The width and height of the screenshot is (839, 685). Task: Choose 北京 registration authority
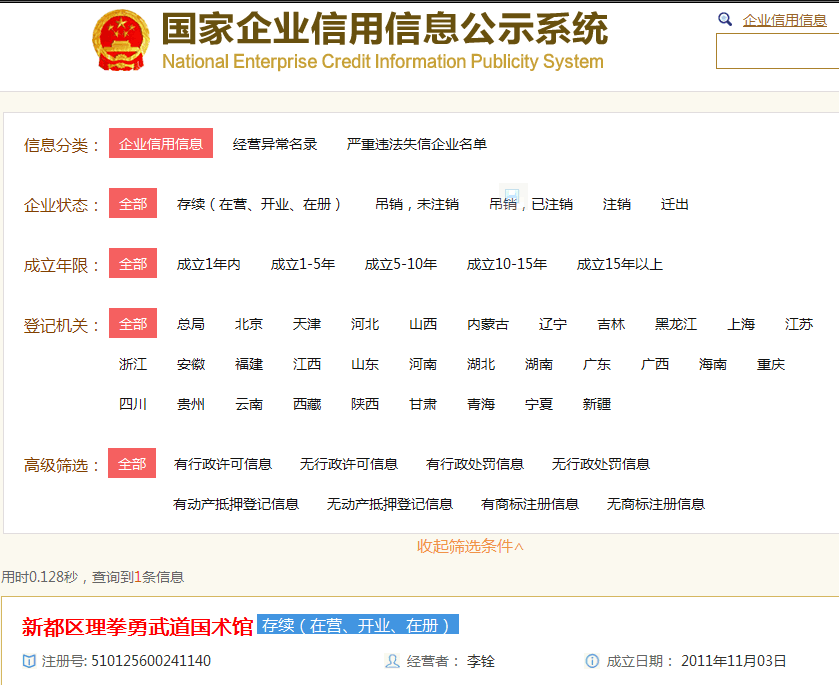[249, 324]
